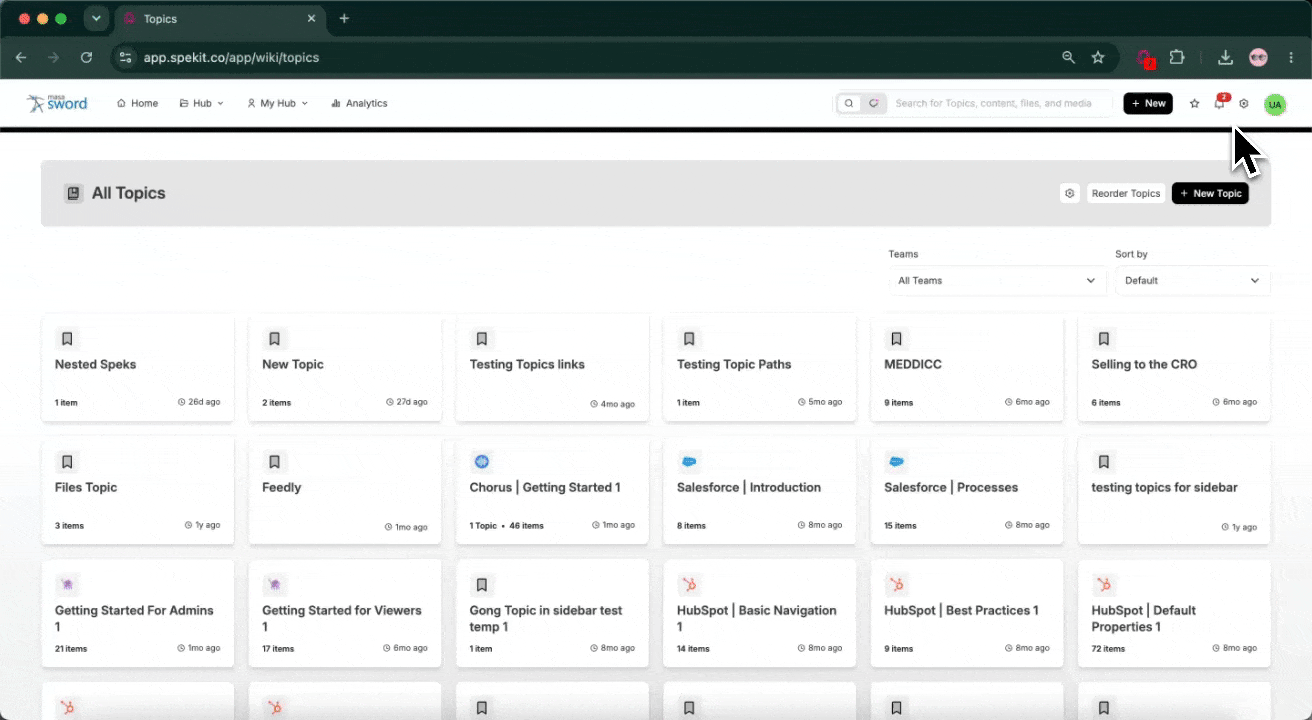Image resolution: width=1312 pixels, height=720 pixels.
Task: Open the testing topics for sidebar card
Action: 1174,490
